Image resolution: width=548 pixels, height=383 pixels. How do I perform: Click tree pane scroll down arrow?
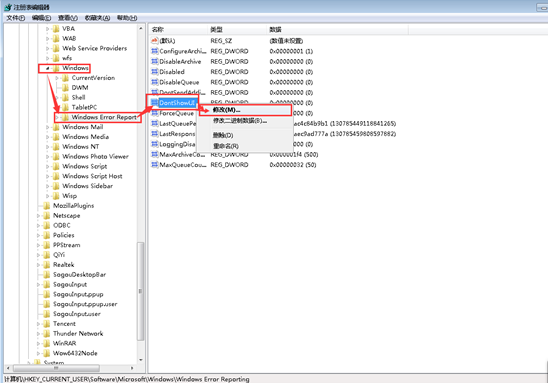[x=140, y=360]
